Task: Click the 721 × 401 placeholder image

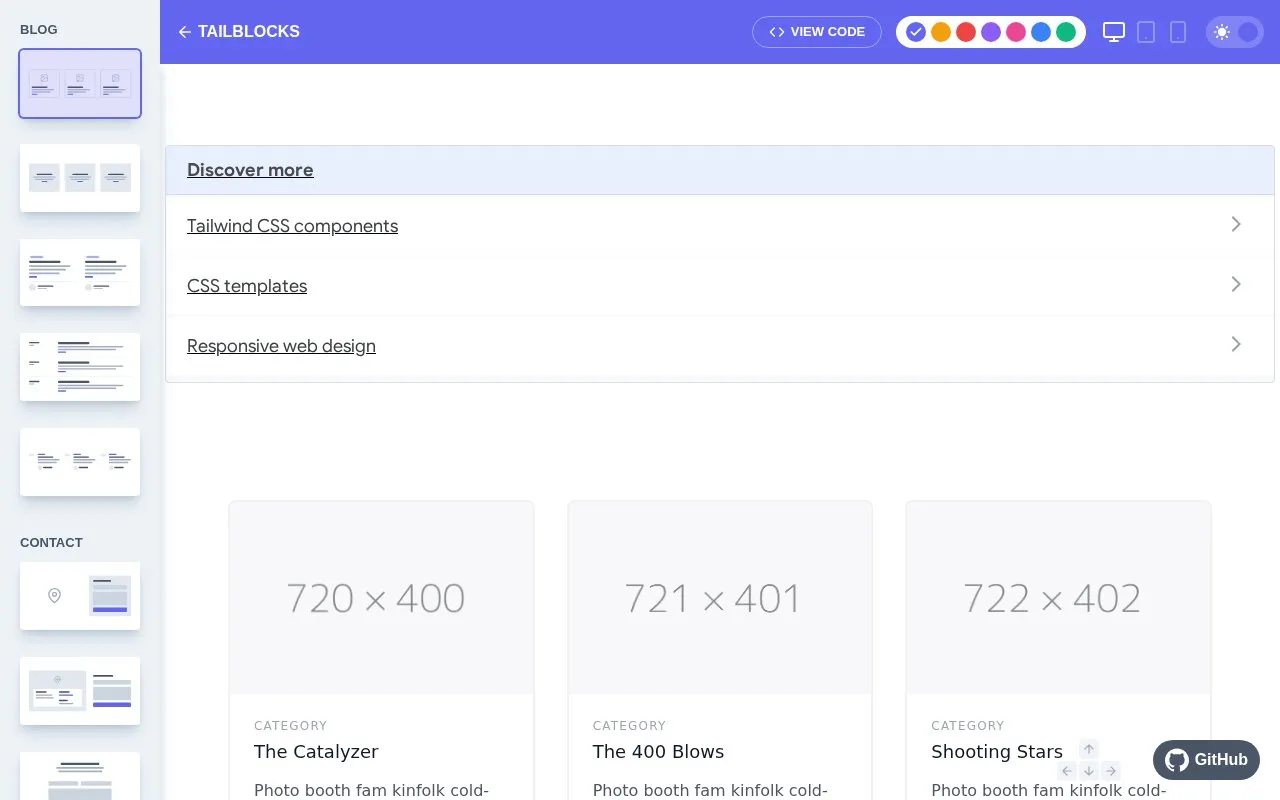Action: [x=720, y=598]
